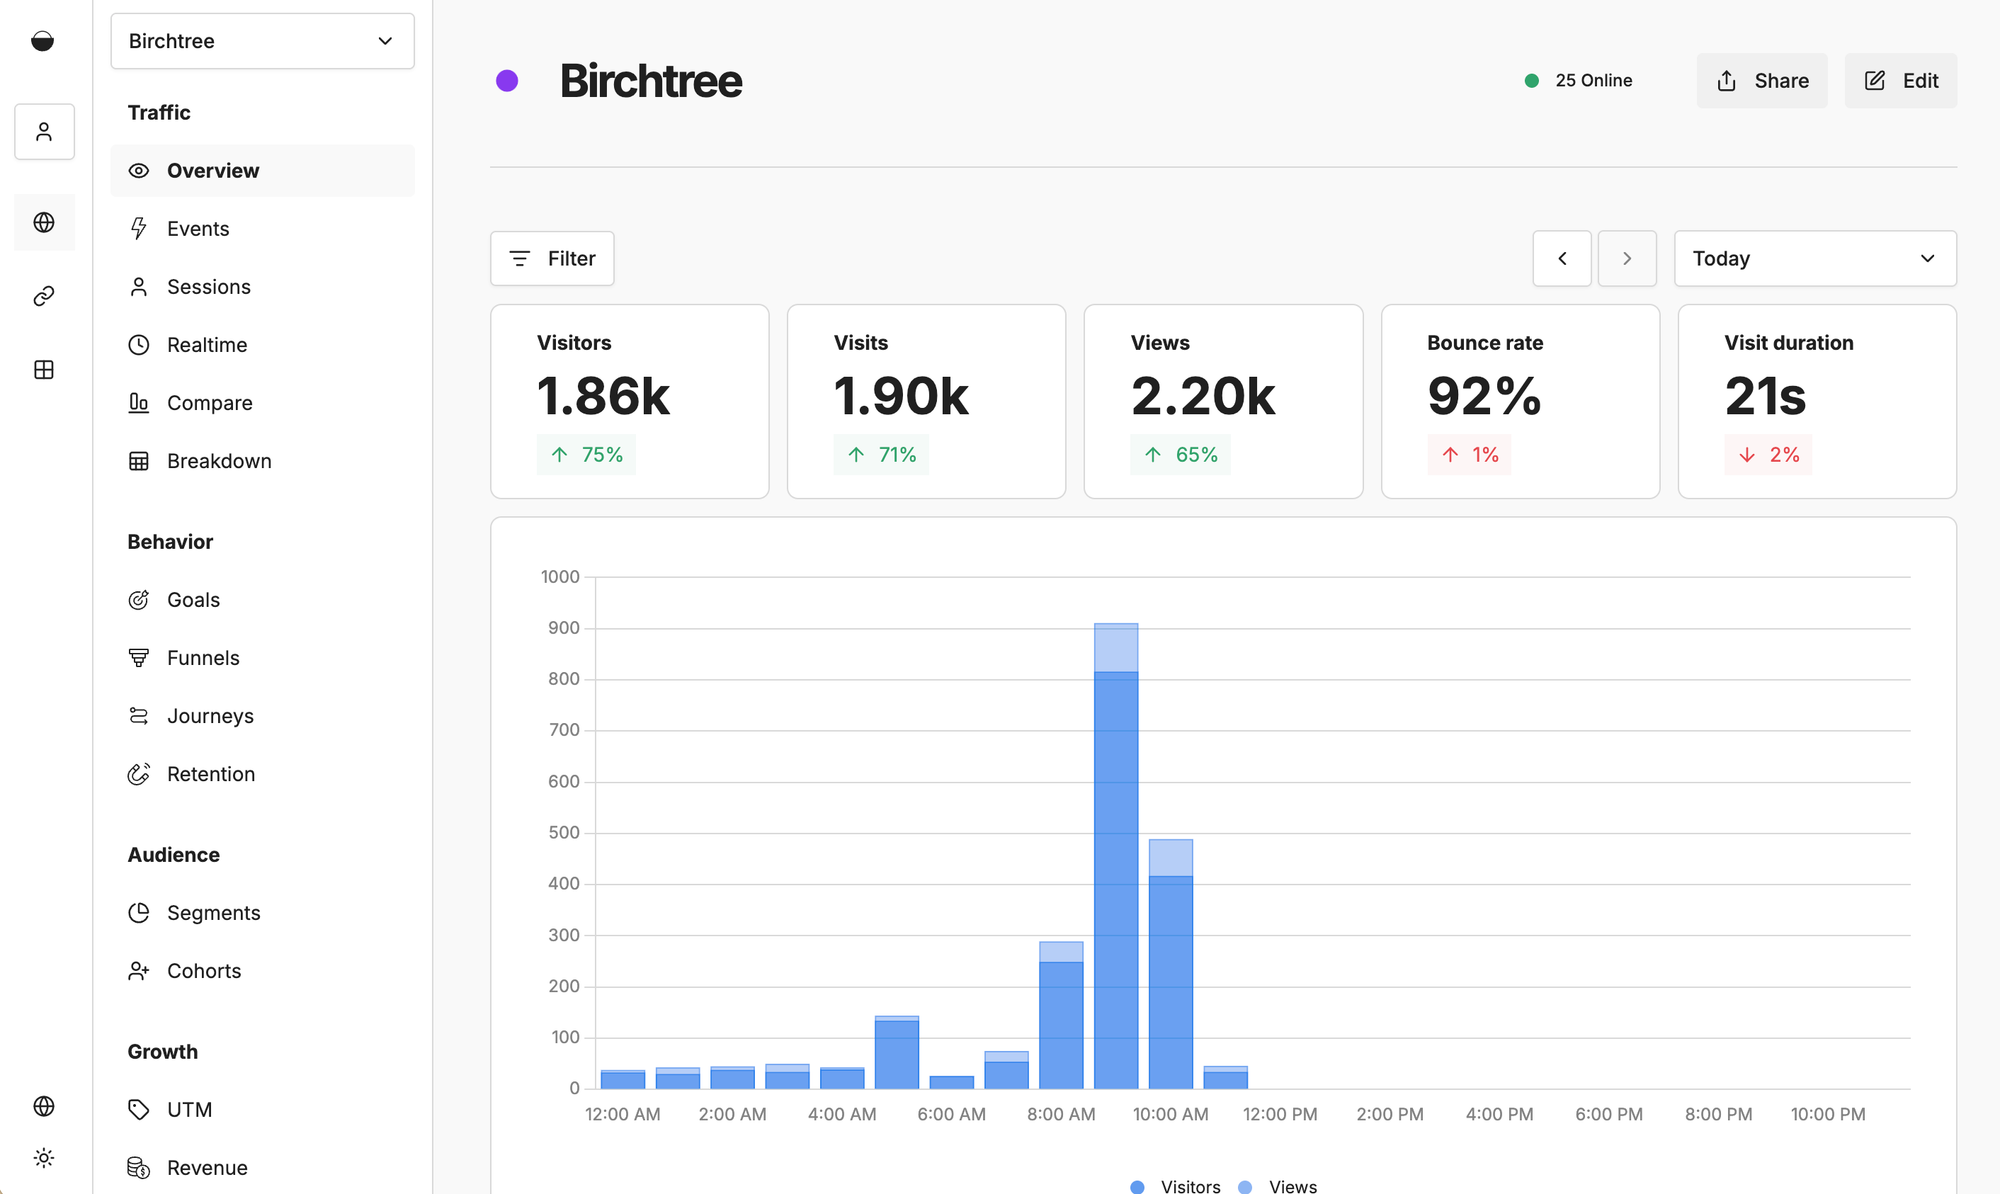
Task: Toggle light theme sun icon
Action: click(x=44, y=1158)
